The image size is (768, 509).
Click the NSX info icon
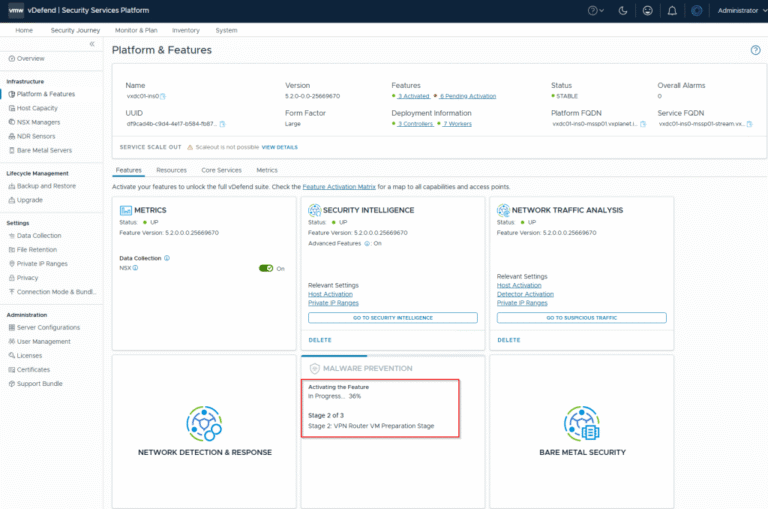coord(135,268)
